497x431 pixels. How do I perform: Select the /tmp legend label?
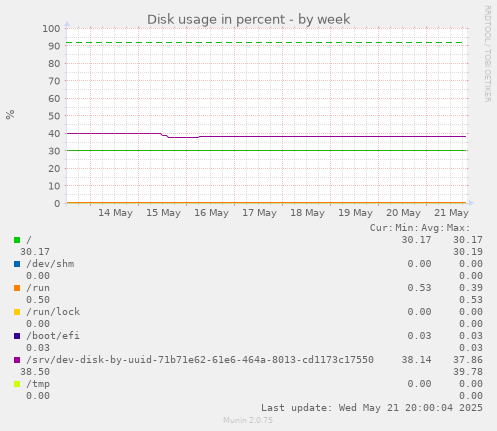38,384
